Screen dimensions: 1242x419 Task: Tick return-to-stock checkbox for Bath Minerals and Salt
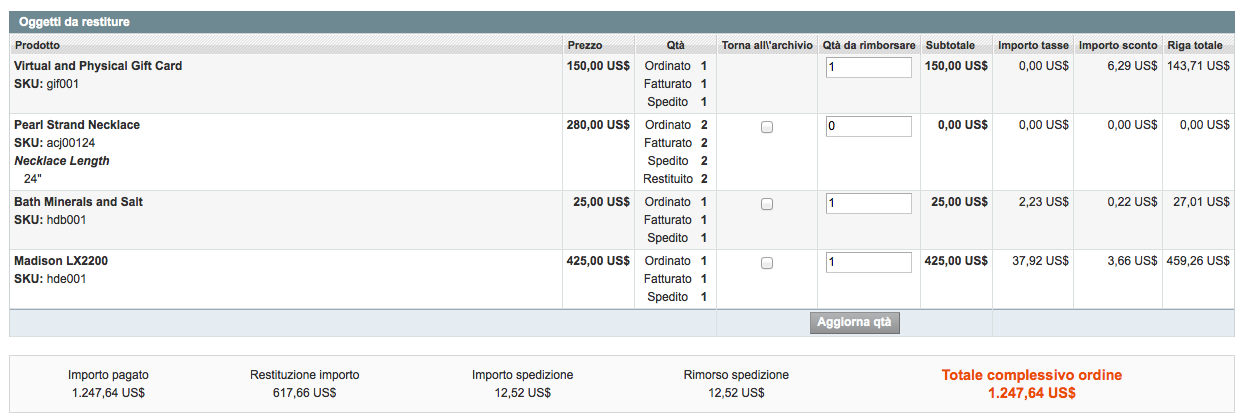[767, 204]
